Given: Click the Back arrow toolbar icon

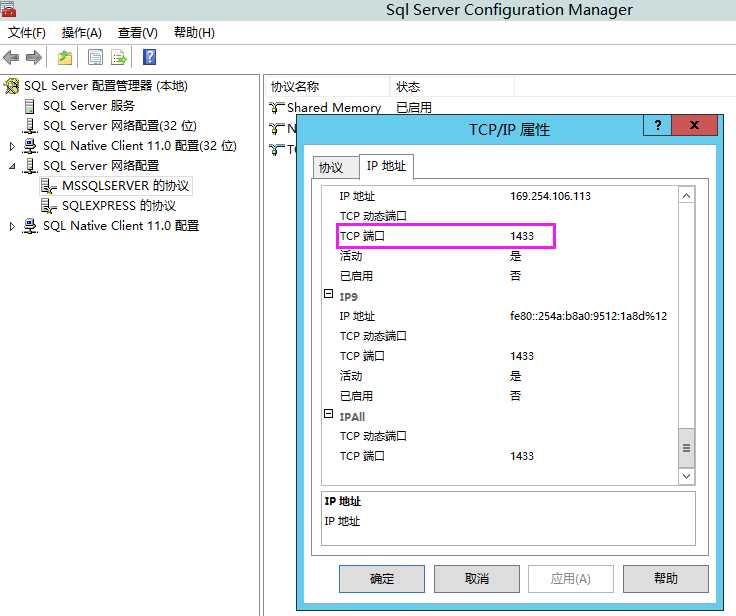Looking at the screenshot, I should point(11,58).
